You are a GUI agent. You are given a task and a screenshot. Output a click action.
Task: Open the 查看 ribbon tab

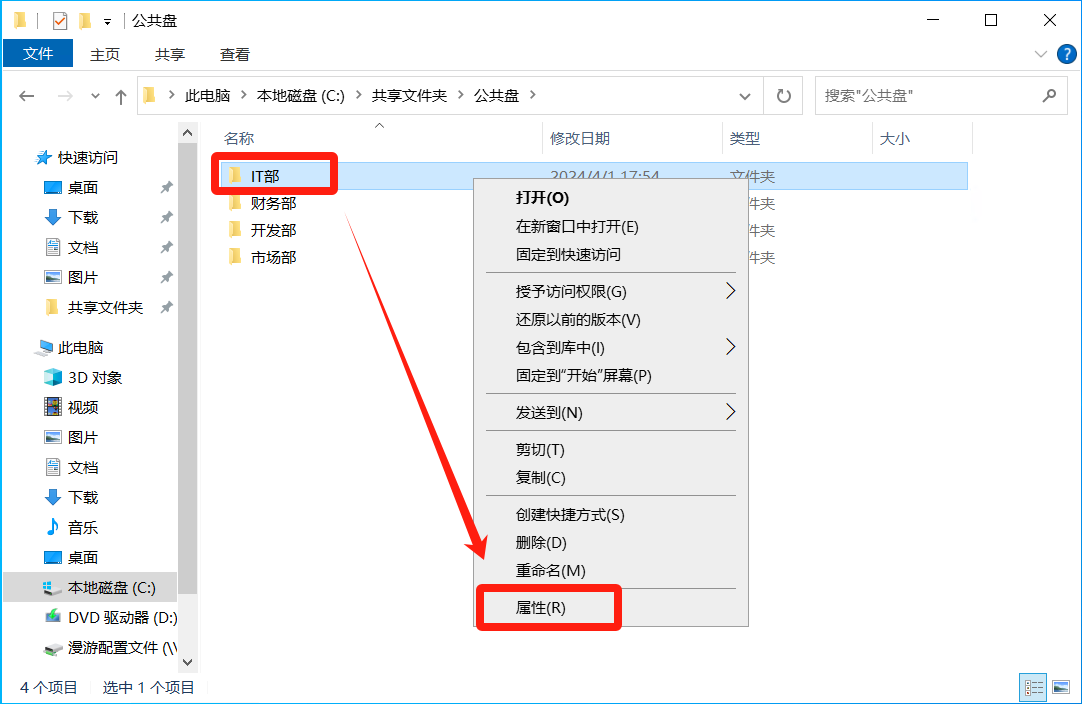click(235, 54)
